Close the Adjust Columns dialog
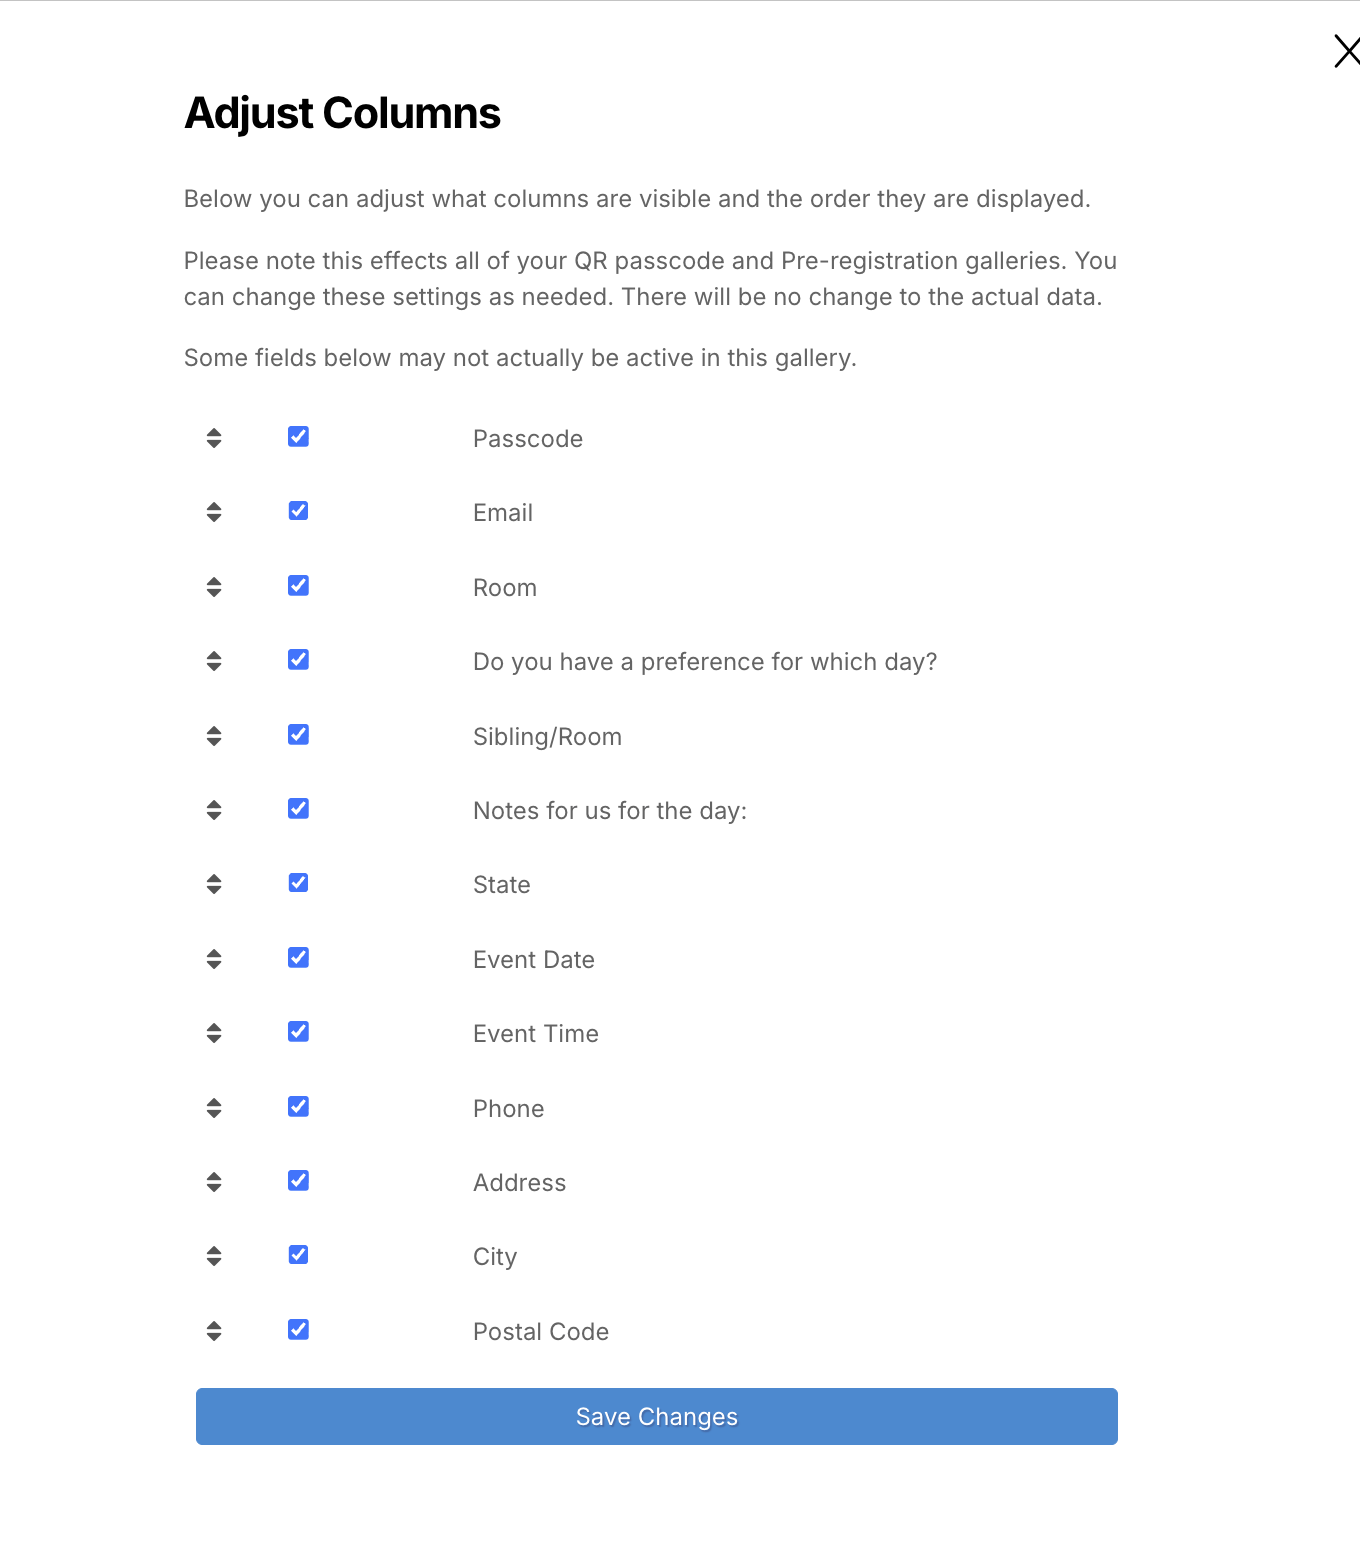 pos(1346,51)
